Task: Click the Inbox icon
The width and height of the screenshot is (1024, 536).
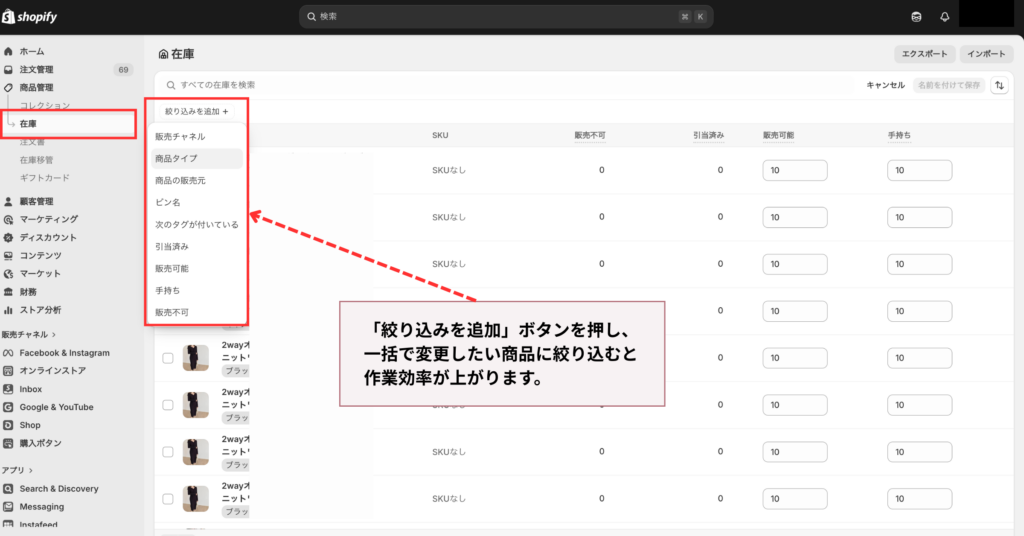Action: tap(8, 389)
